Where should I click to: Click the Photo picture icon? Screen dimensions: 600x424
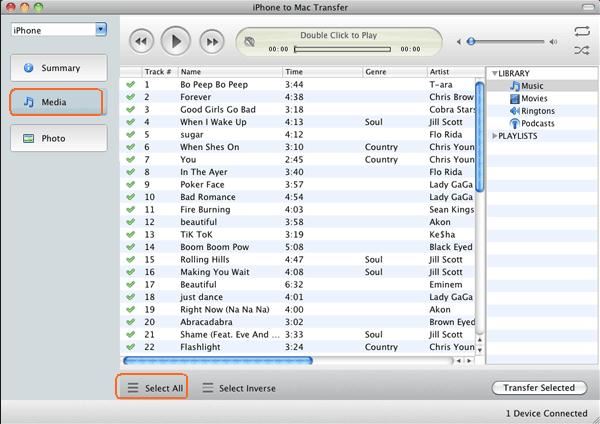[29, 138]
